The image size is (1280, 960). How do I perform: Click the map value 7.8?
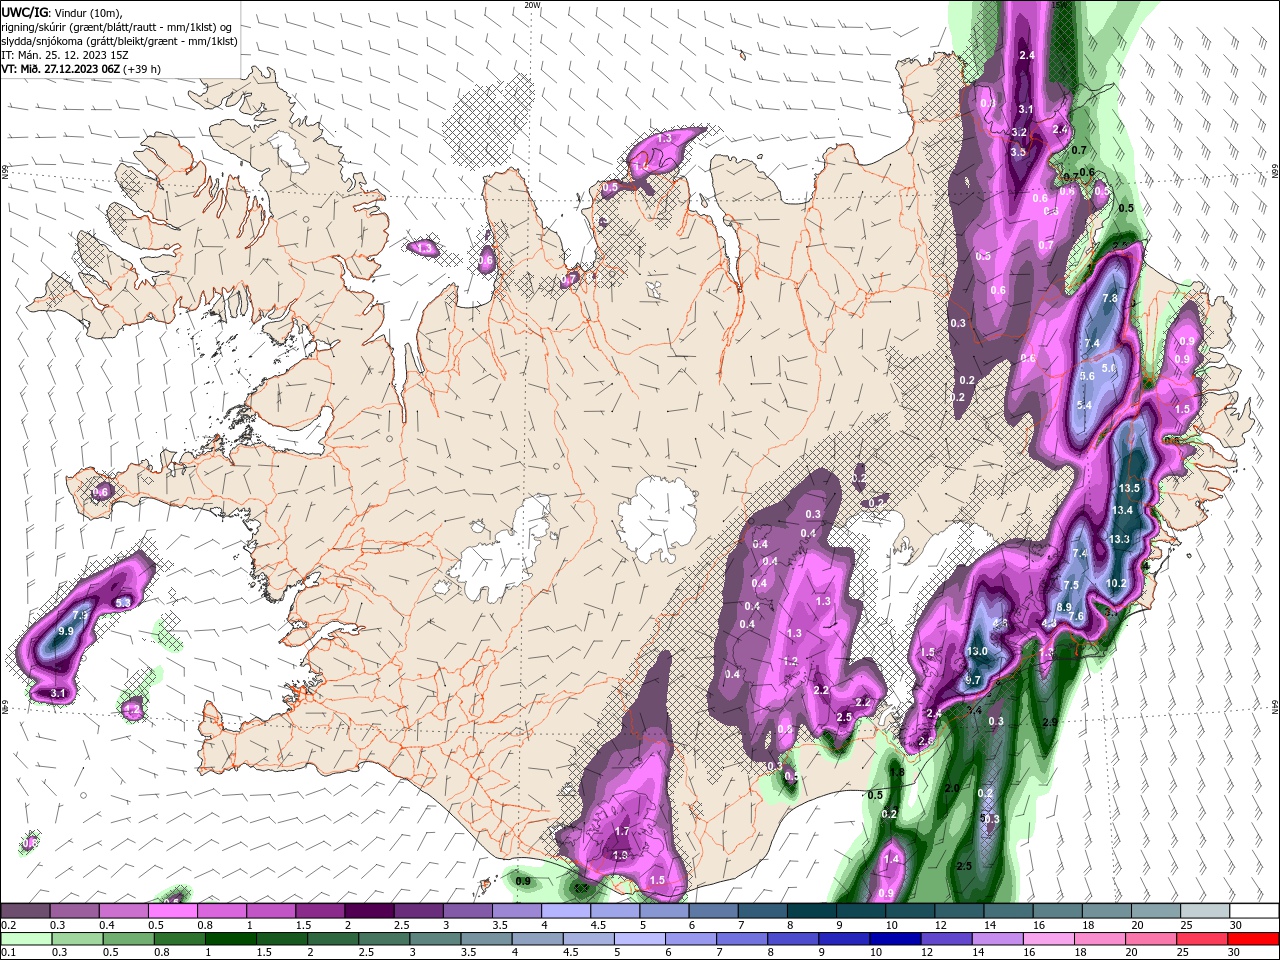[x=1110, y=298]
